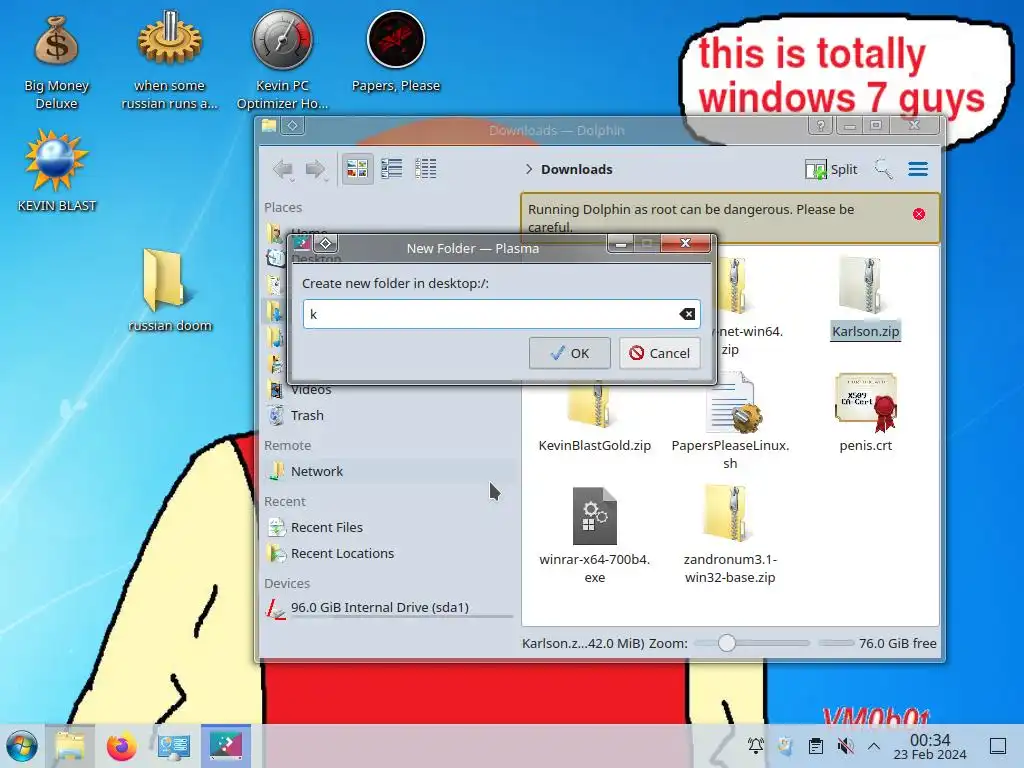This screenshot has width=1024, height=768.
Task: Click the show desktop button
Action: tap(998, 745)
